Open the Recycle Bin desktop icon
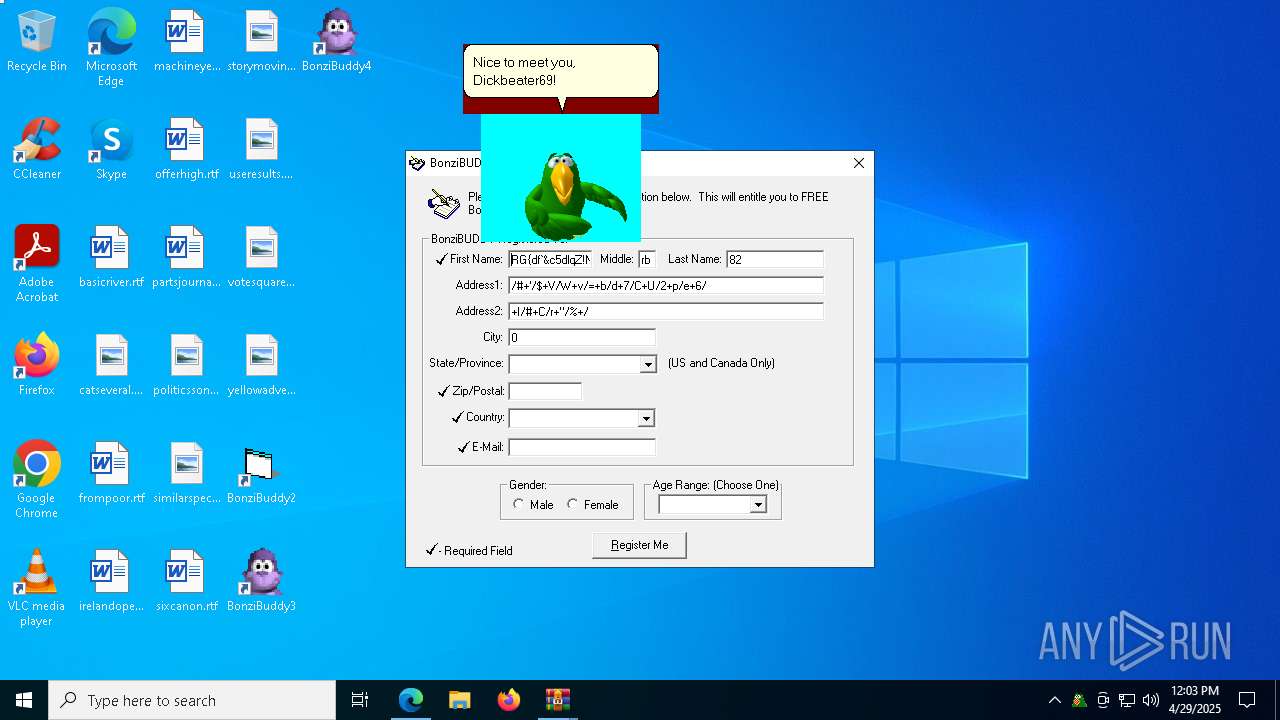 (37, 41)
